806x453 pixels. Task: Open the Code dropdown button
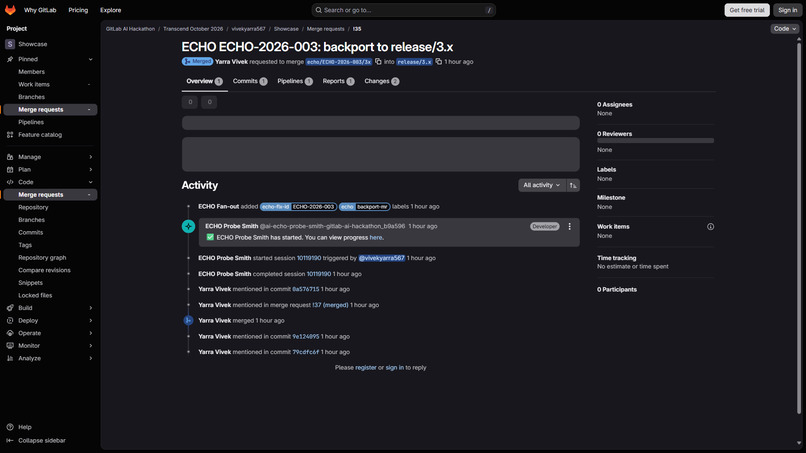click(x=785, y=29)
